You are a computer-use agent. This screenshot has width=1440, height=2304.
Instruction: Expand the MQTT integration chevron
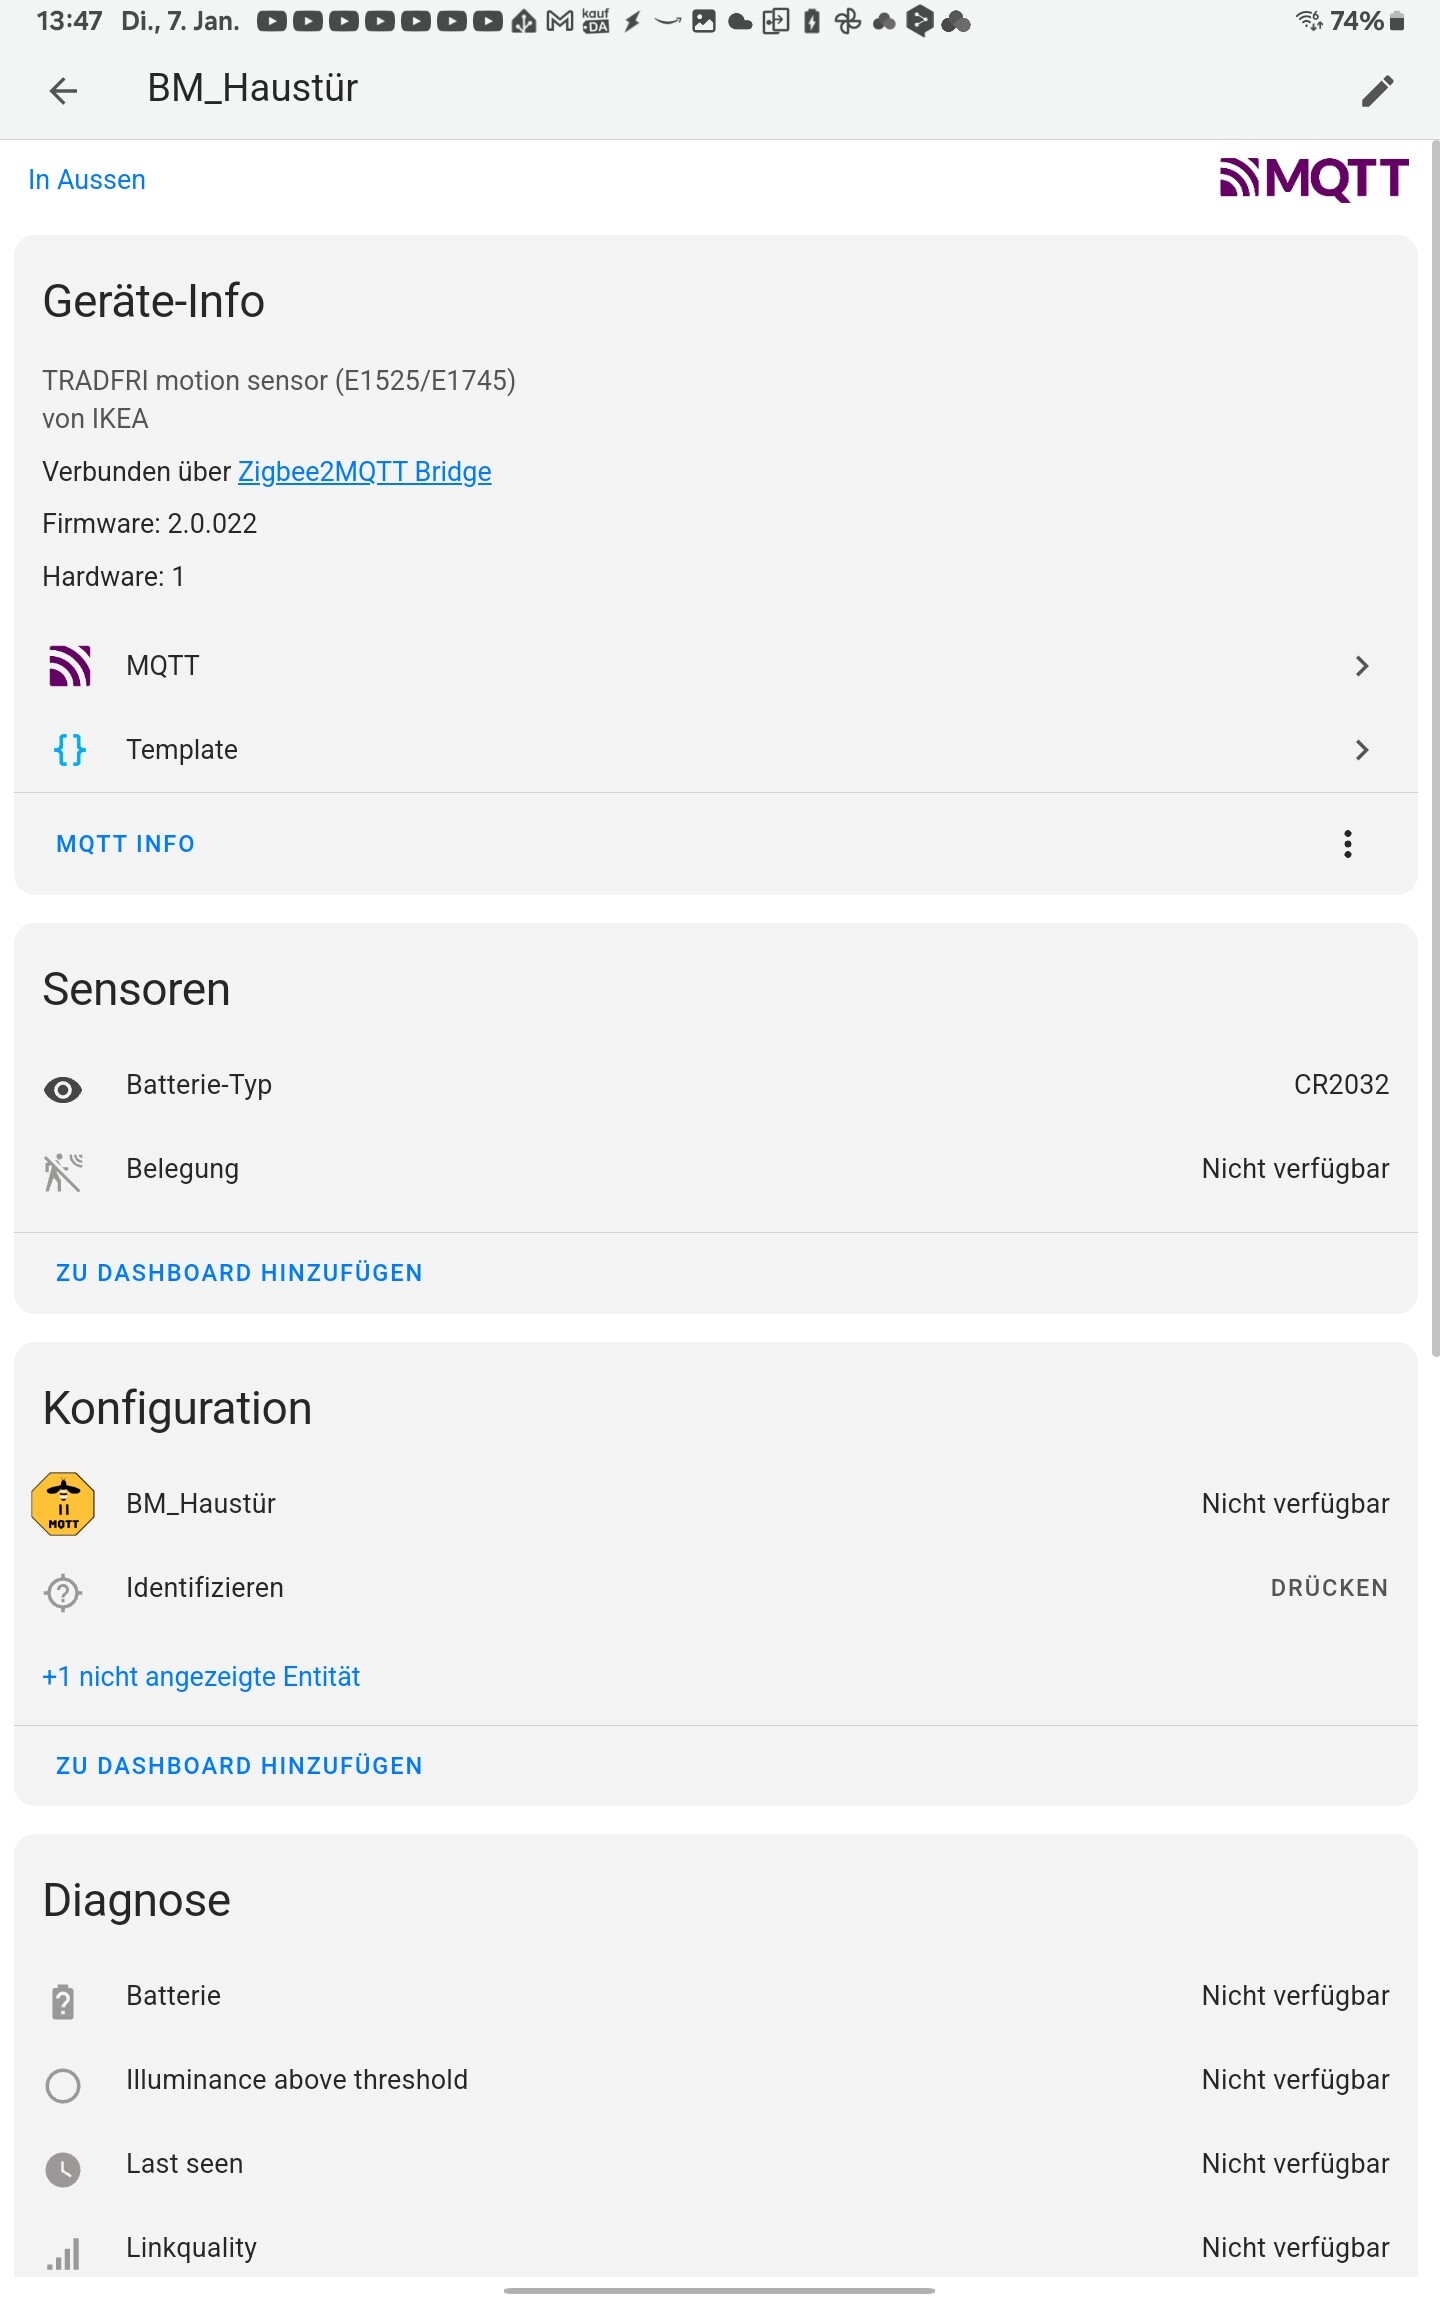tap(1361, 666)
